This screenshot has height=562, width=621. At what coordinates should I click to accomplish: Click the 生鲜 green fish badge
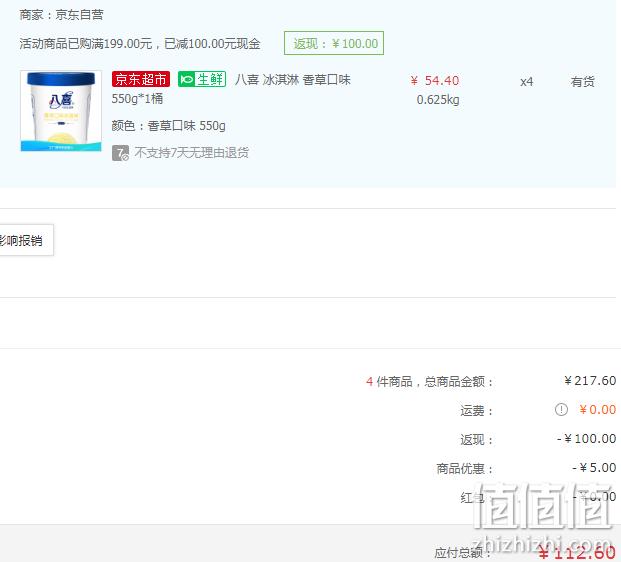click(x=202, y=79)
